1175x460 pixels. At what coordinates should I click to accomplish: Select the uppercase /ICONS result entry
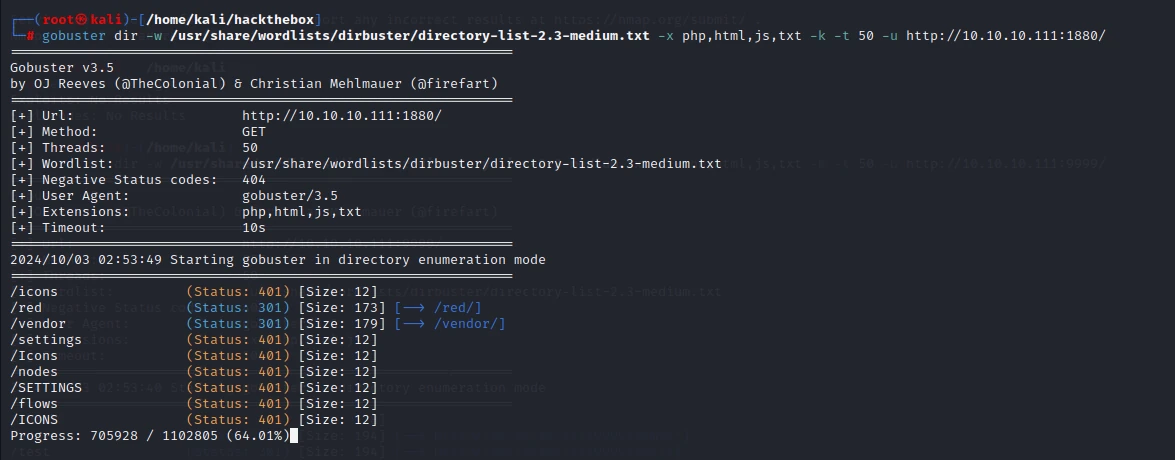tap(194, 420)
